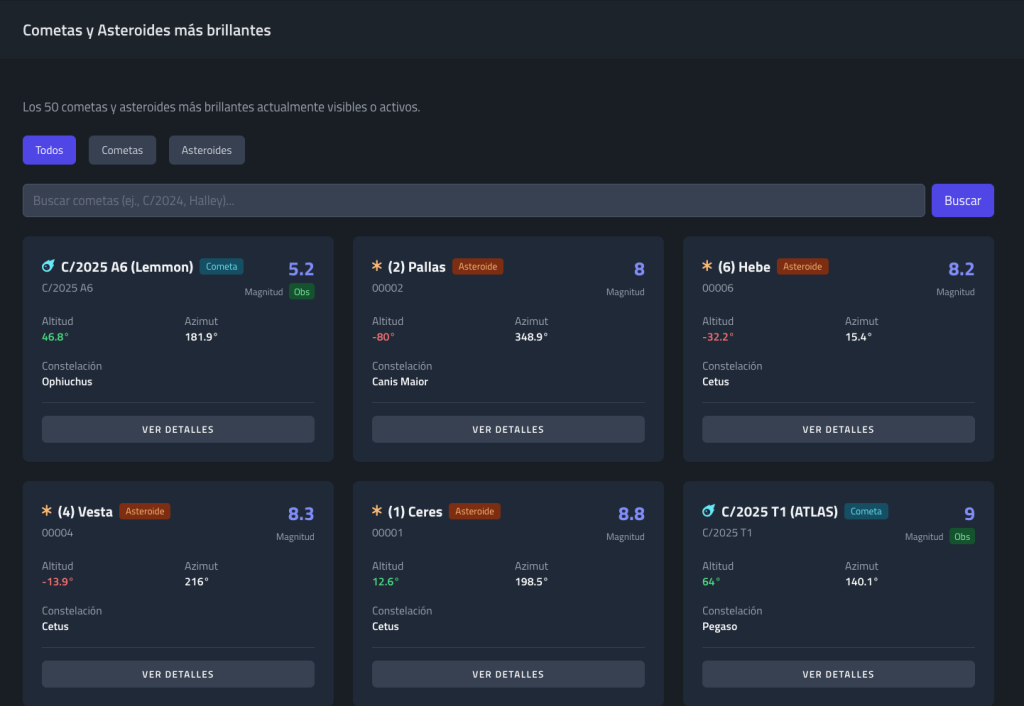Click the Canis Maior constellation name

click(400, 381)
